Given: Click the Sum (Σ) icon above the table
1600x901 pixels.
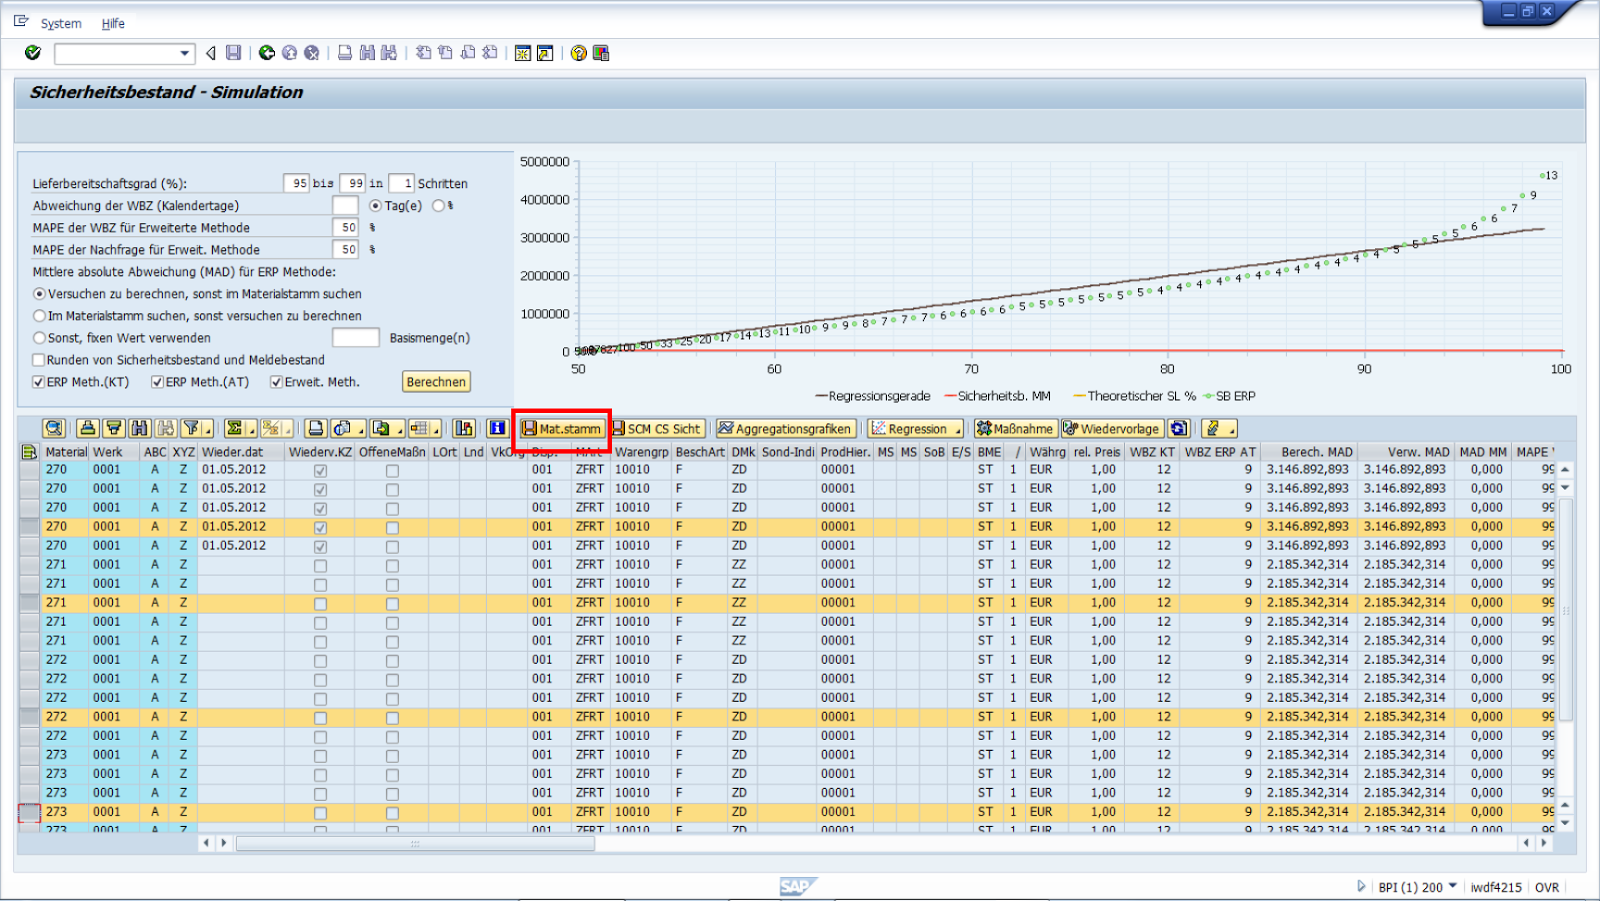Looking at the screenshot, I should (x=232, y=429).
